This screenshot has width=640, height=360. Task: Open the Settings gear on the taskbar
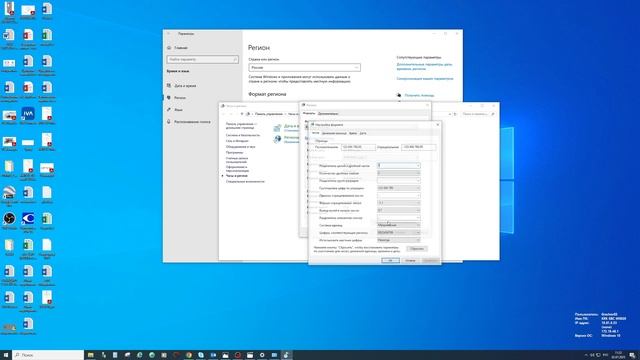(x=262, y=355)
